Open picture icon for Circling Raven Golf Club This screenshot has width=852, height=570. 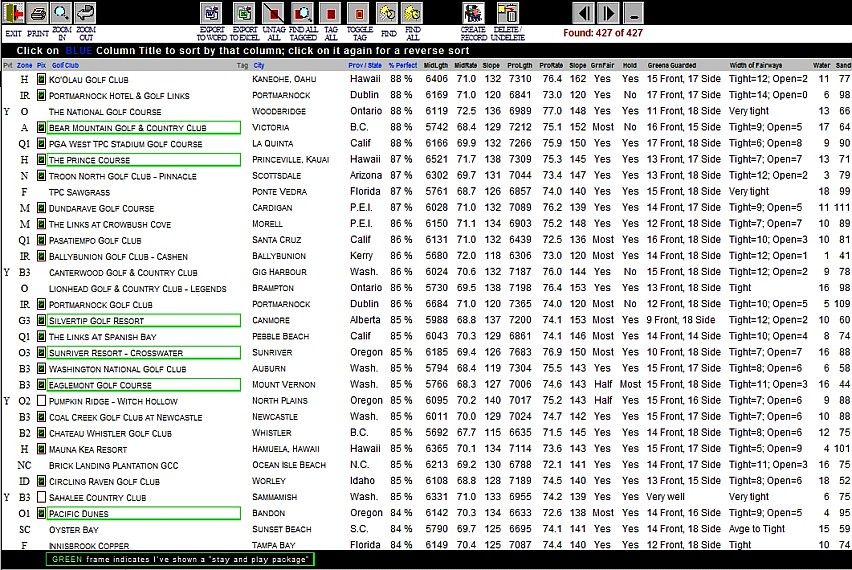(x=41, y=481)
